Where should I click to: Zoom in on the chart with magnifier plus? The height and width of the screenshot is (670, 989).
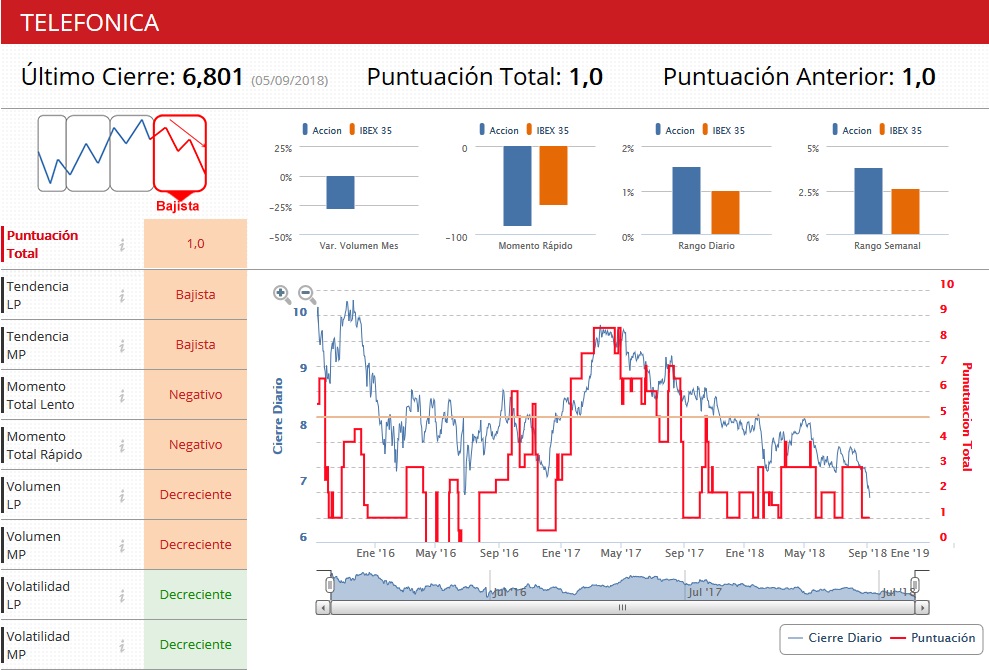281,293
